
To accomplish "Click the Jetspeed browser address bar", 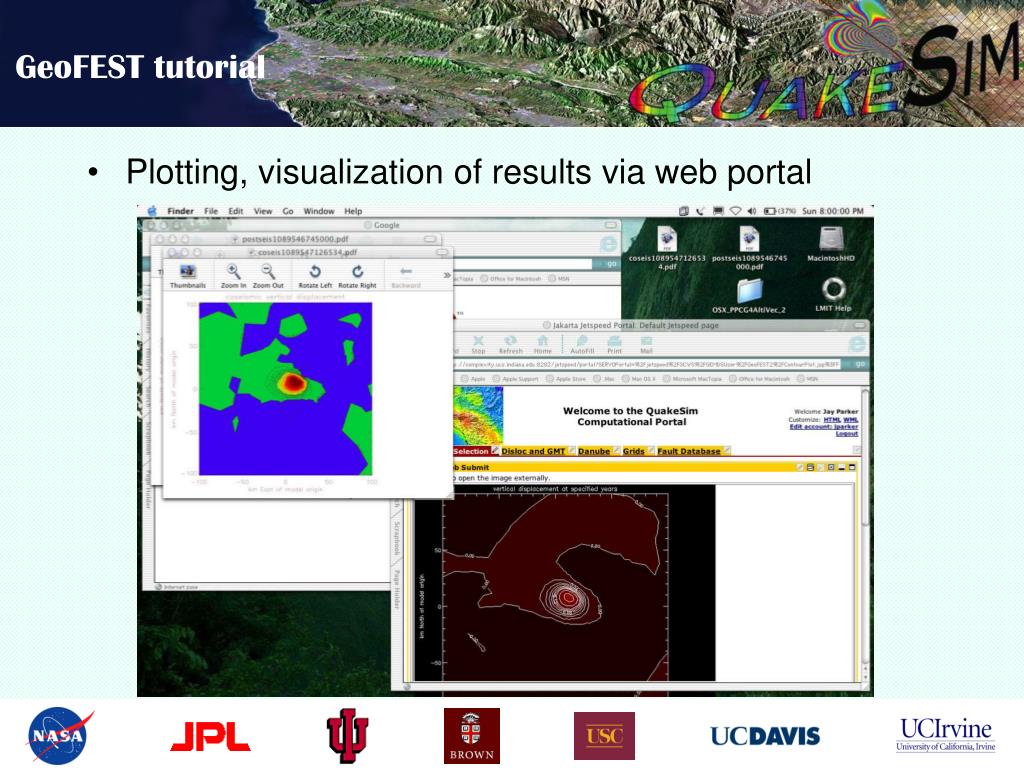I will point(647,364).
